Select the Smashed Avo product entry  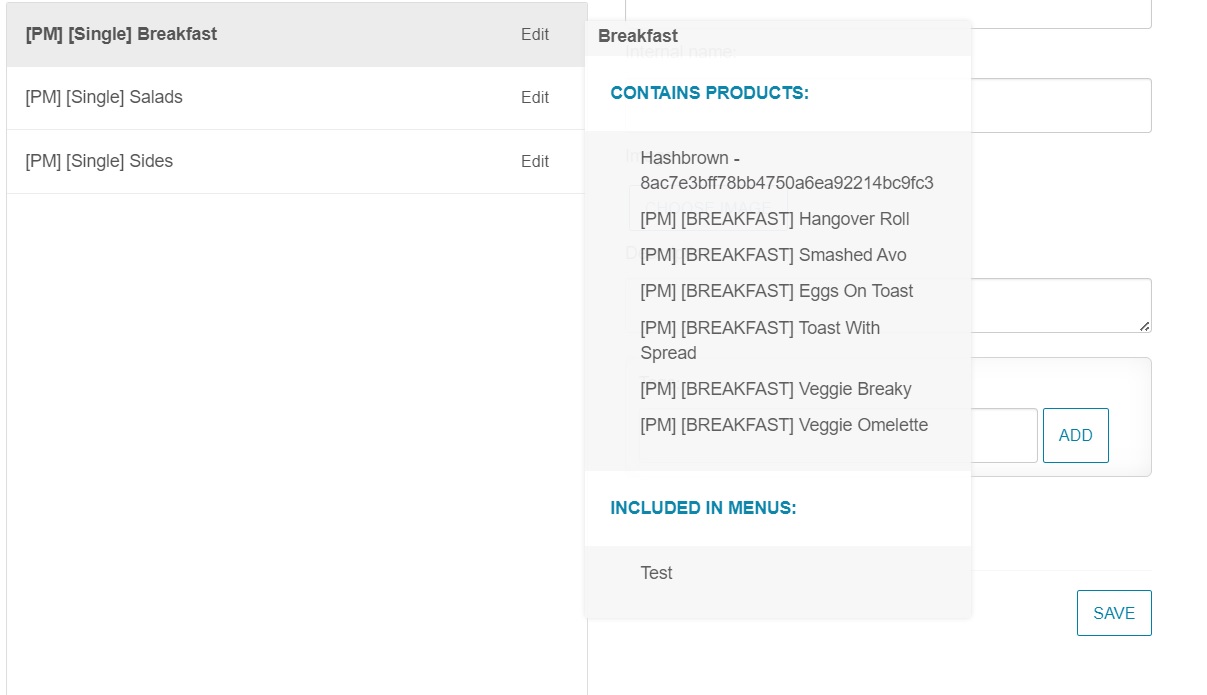click(773, 255)
